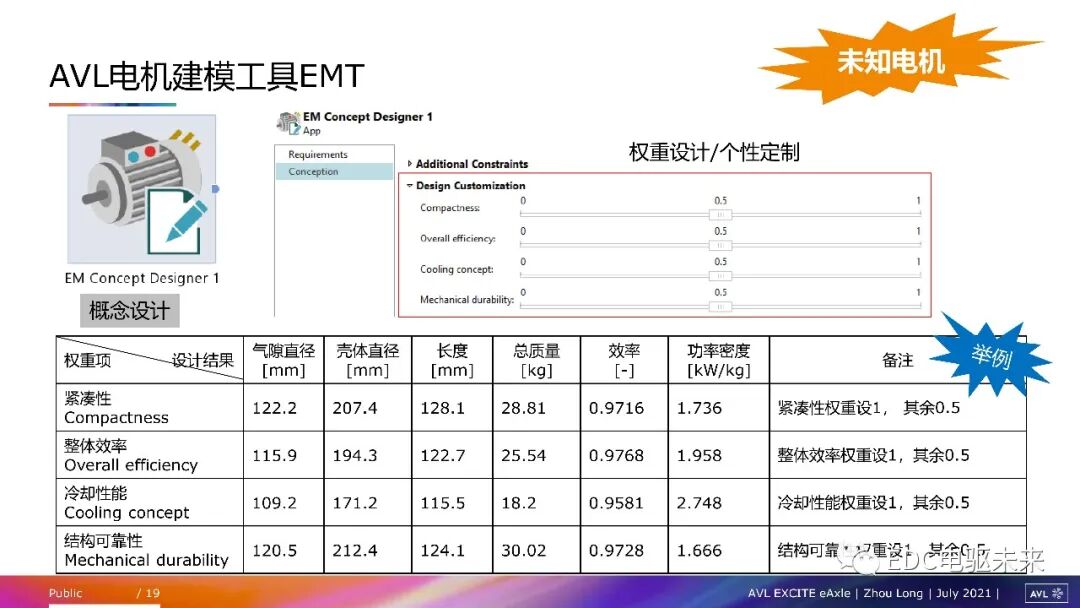Click the 紧凑性 Compactness table row label
Screen dimensions: 1080x608
(116, 408)
